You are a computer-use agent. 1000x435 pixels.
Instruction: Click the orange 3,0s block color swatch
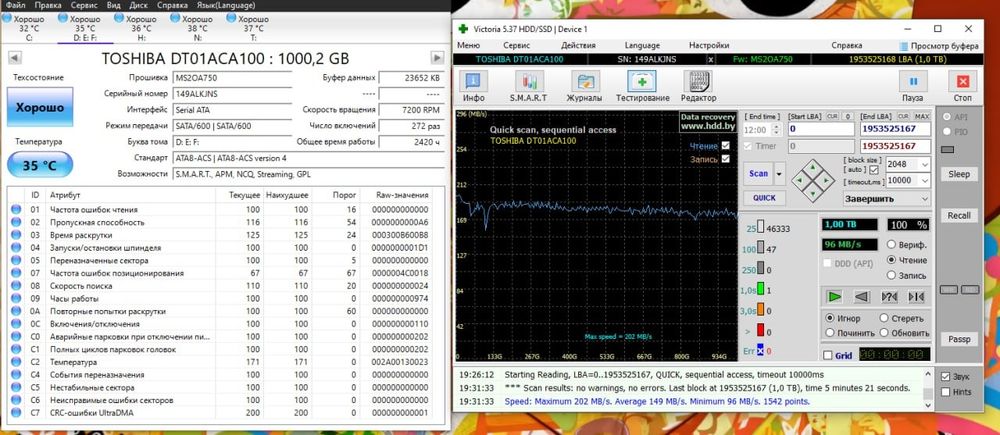(760, 311)
